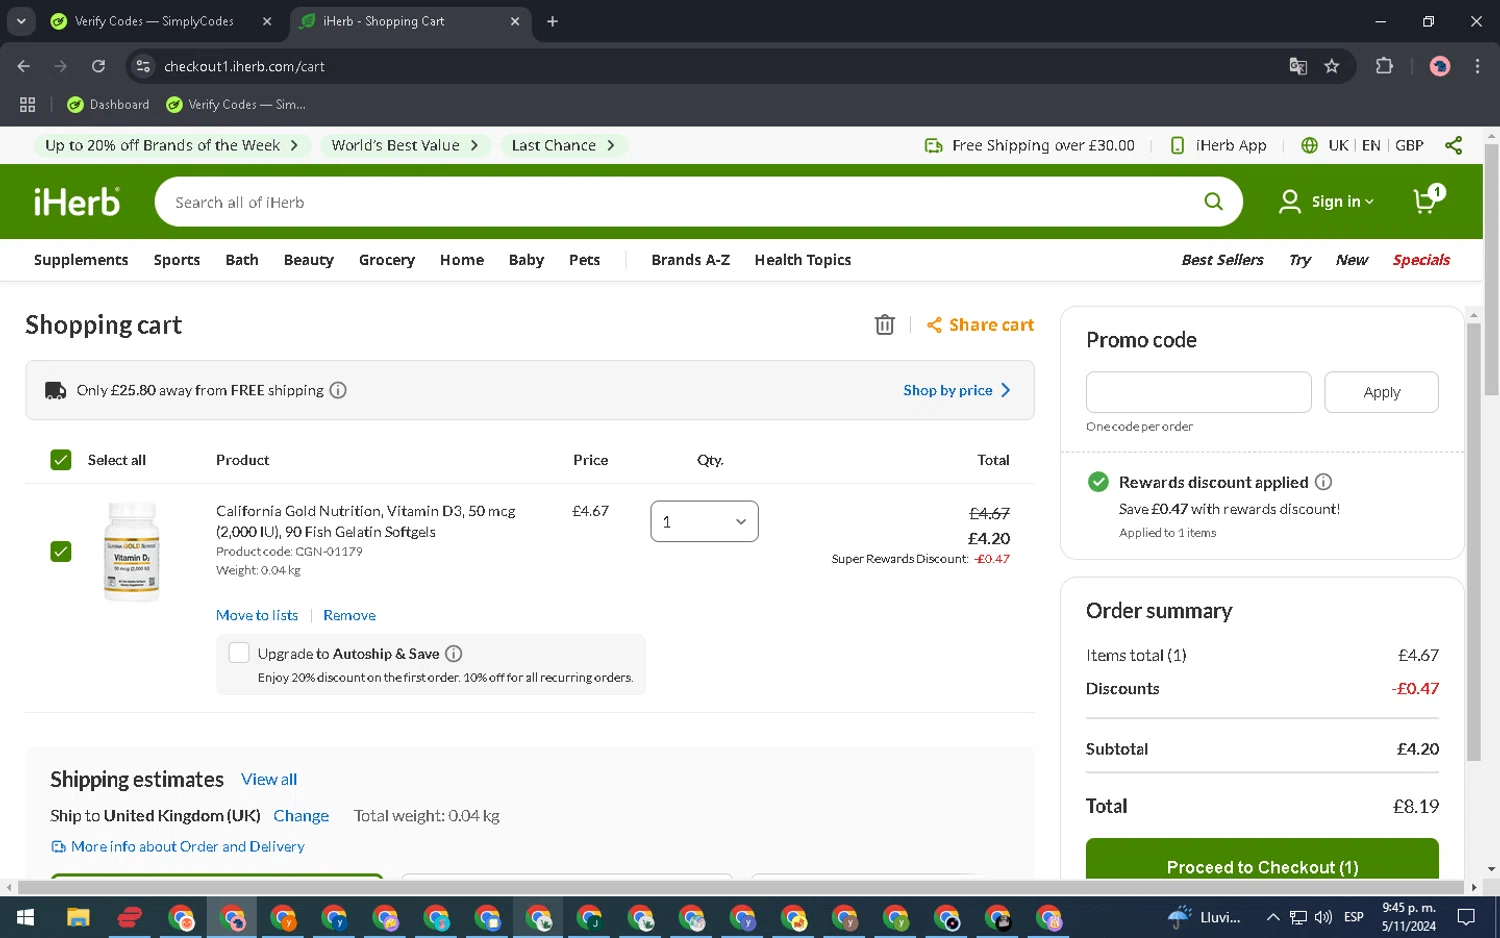Open the browser extensions puzzle icon

[x=1384, y=66]
